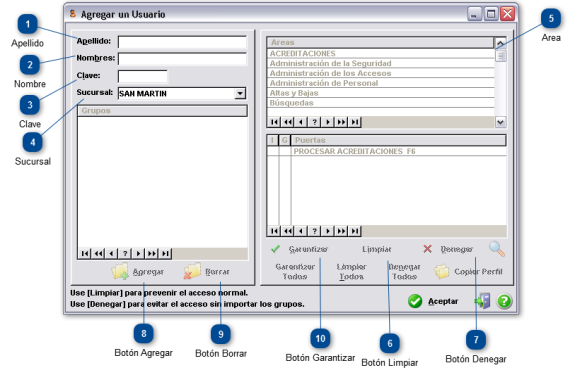Click the search ? button in Areas navigator
The image size is (575, 382).
314,122
